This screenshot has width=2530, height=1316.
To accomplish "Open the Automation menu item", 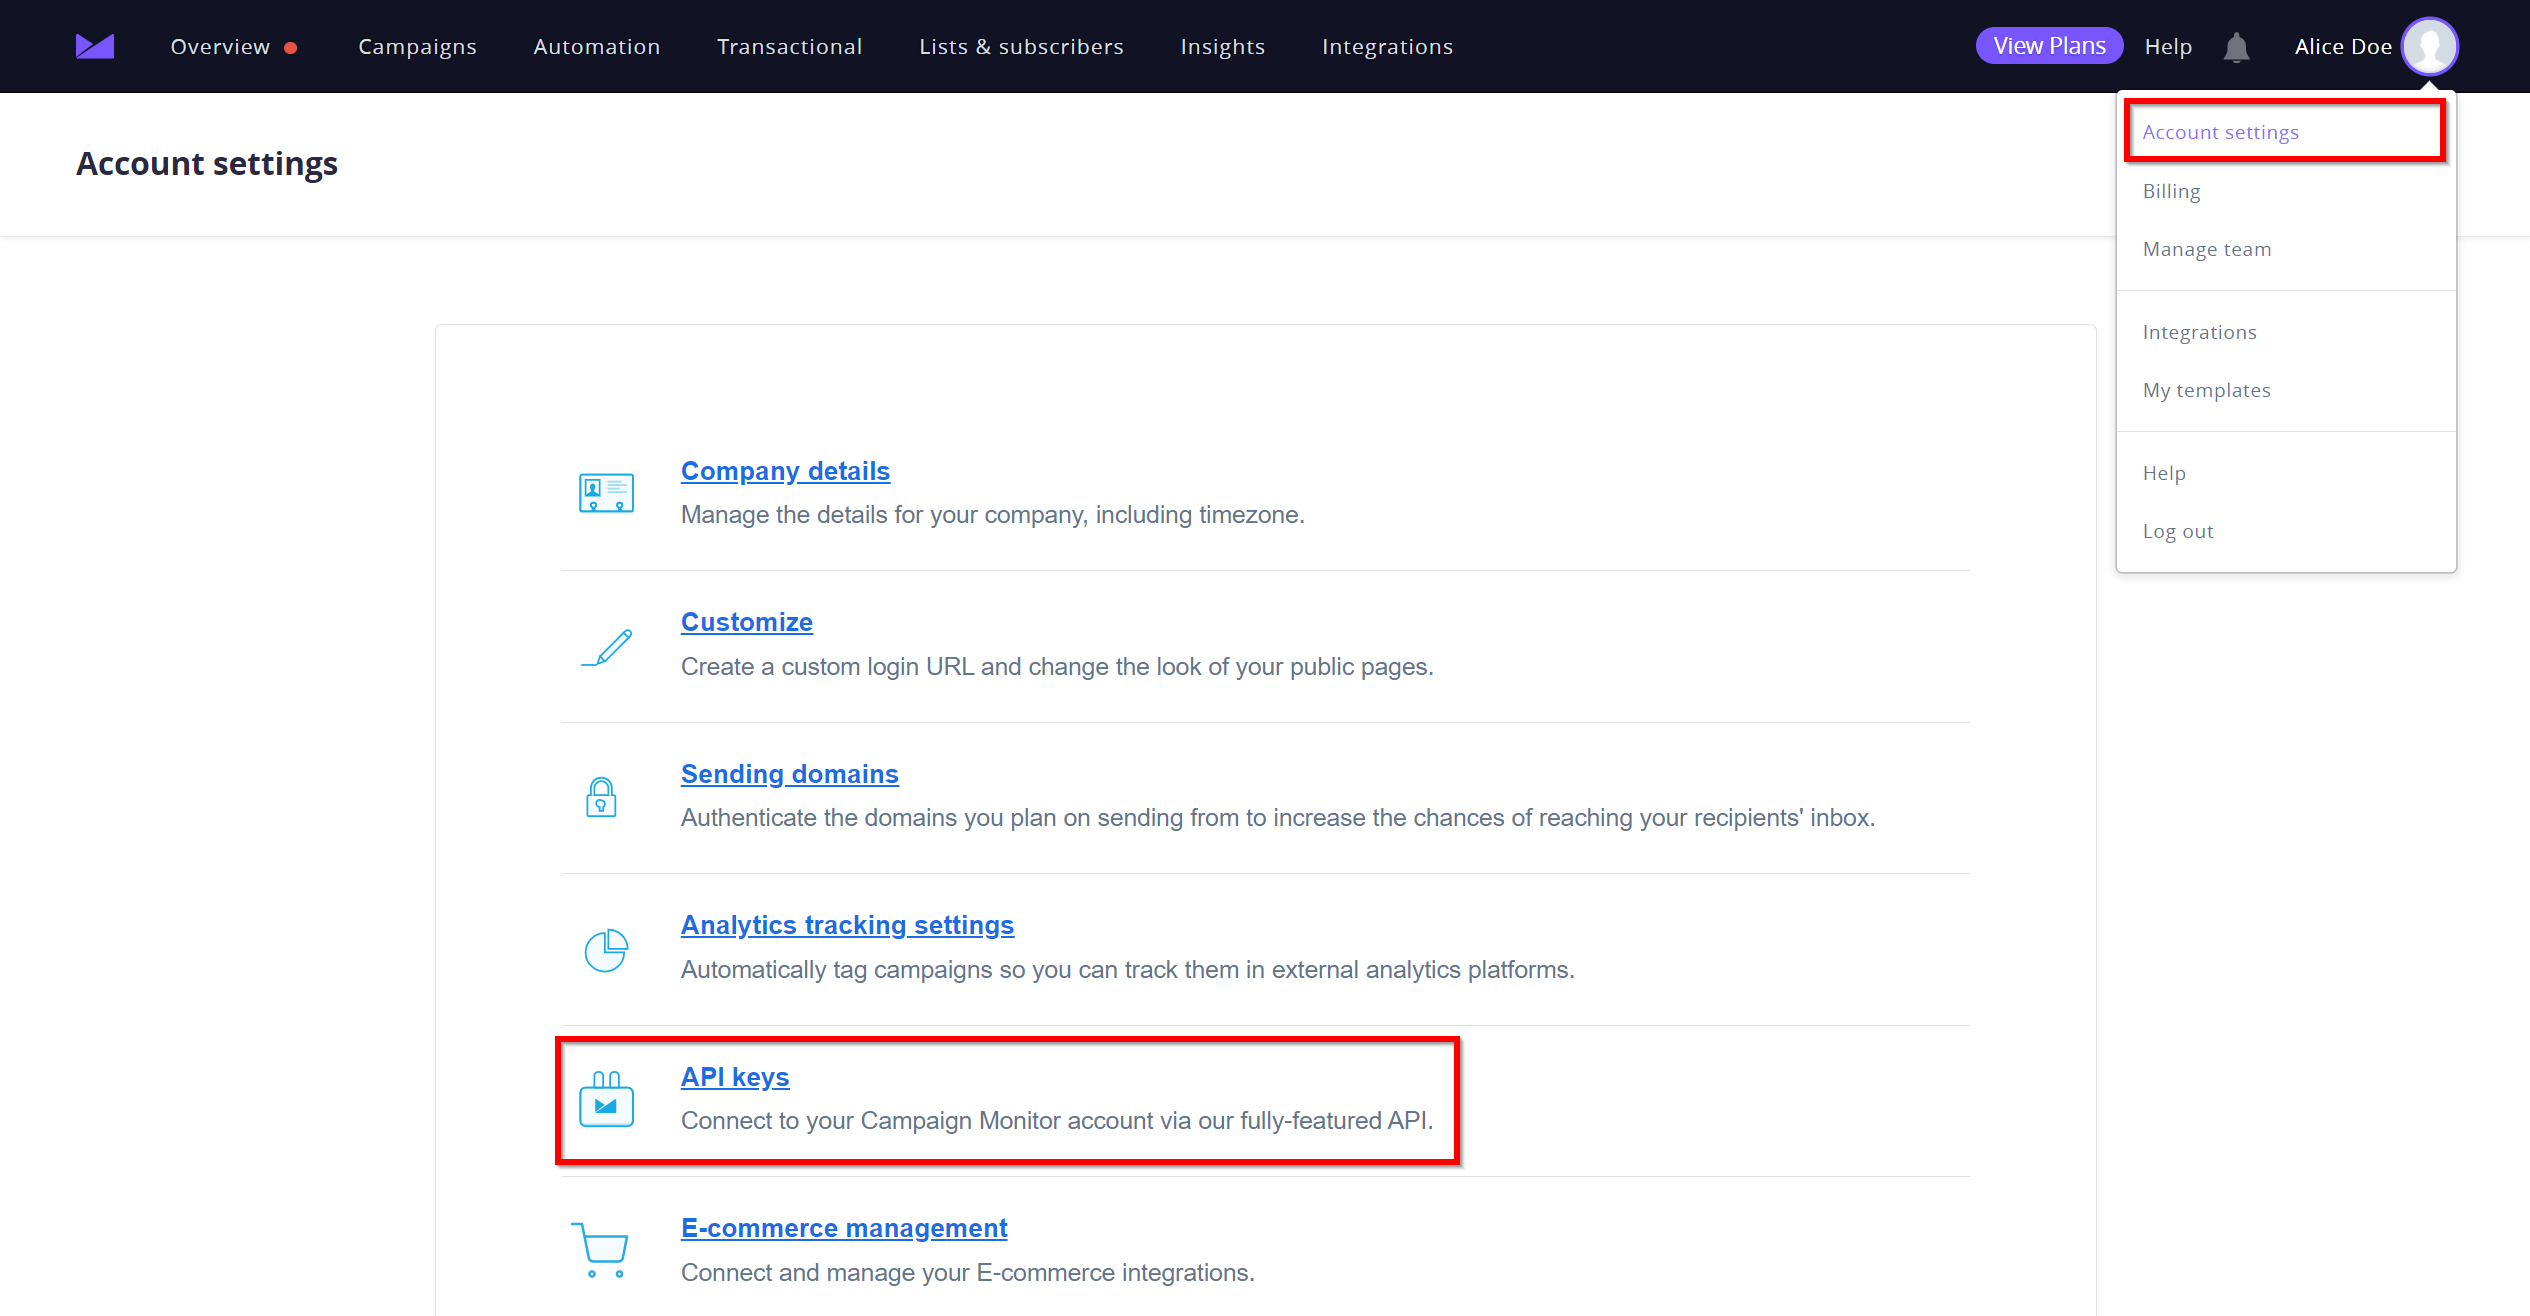I will point(596,47).
